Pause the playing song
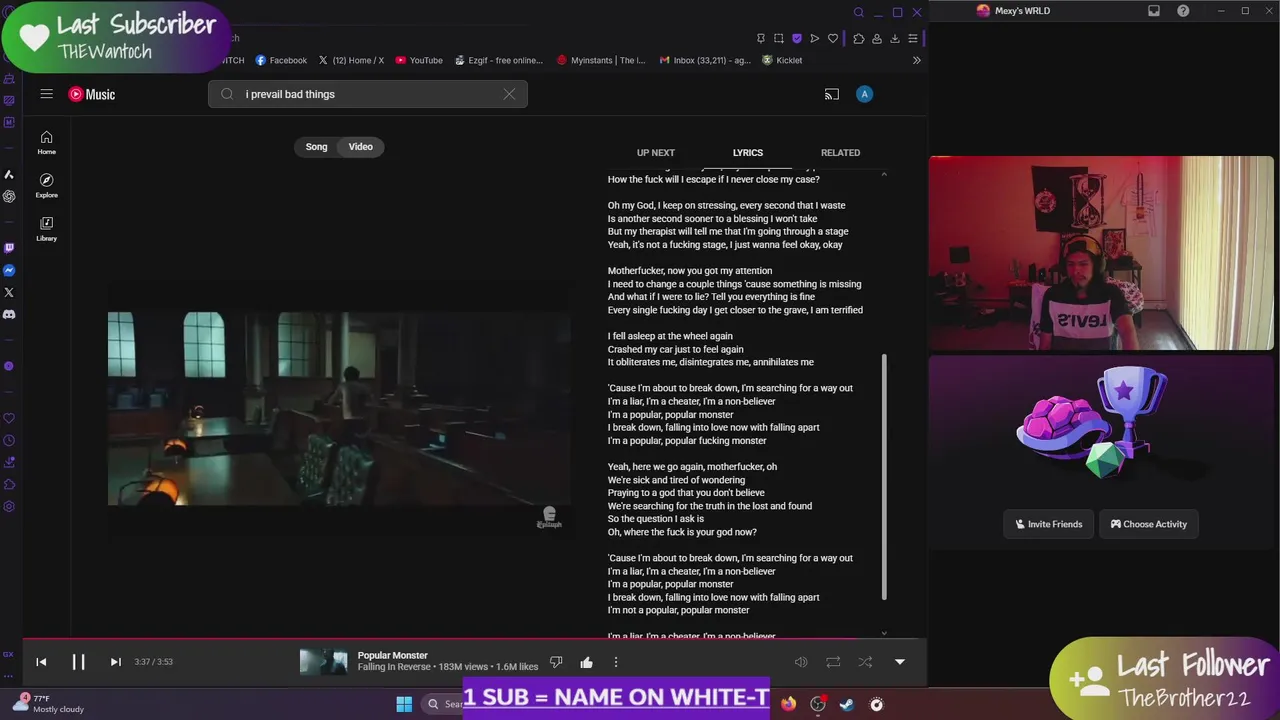The width and height of the screenshot is (1280, 720). [78, 662]
